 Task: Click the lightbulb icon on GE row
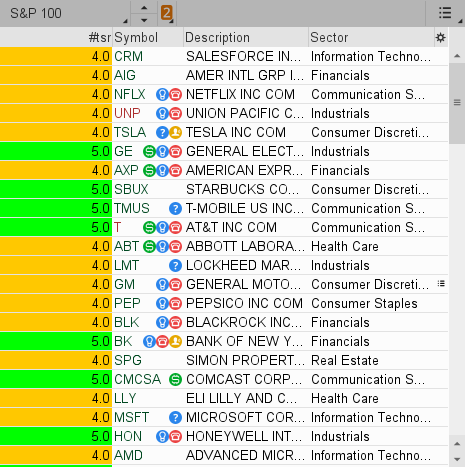pyautogui.click(x=162, y=152)
